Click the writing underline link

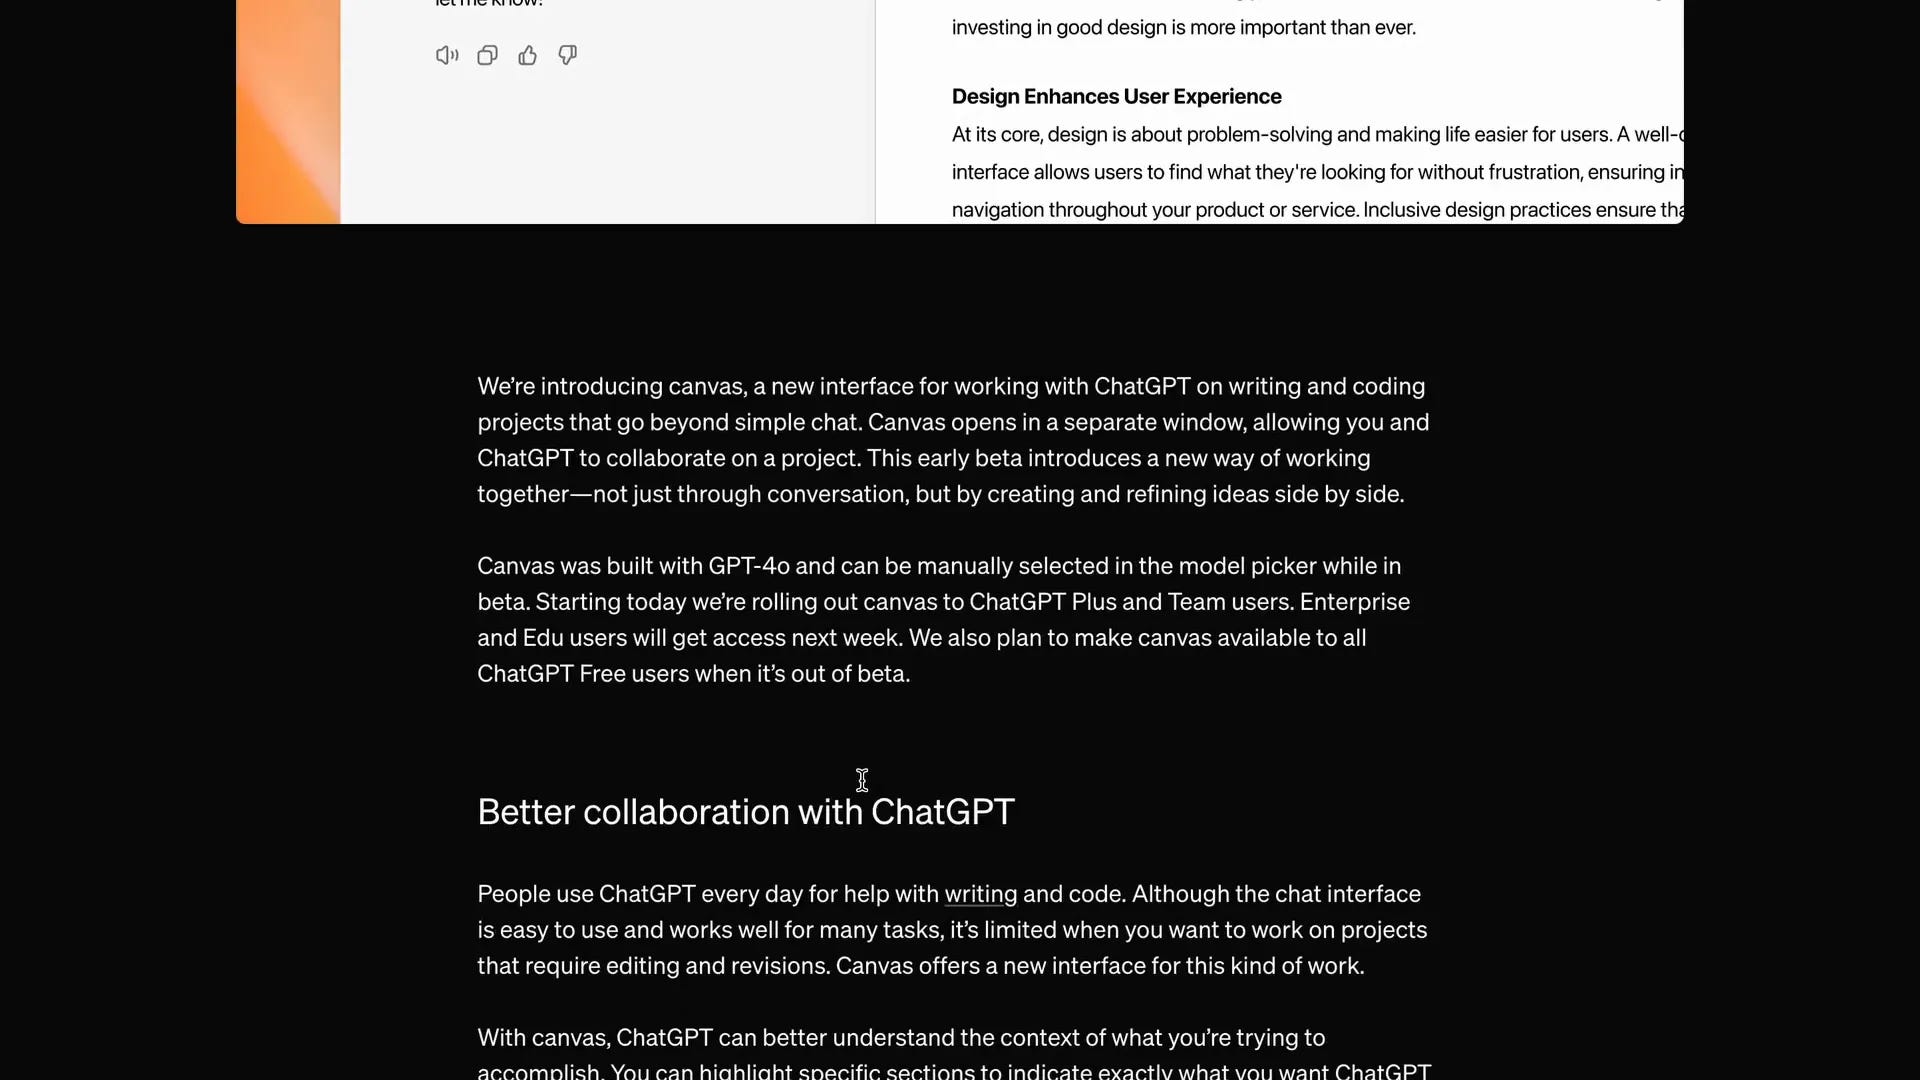(980, 894)
